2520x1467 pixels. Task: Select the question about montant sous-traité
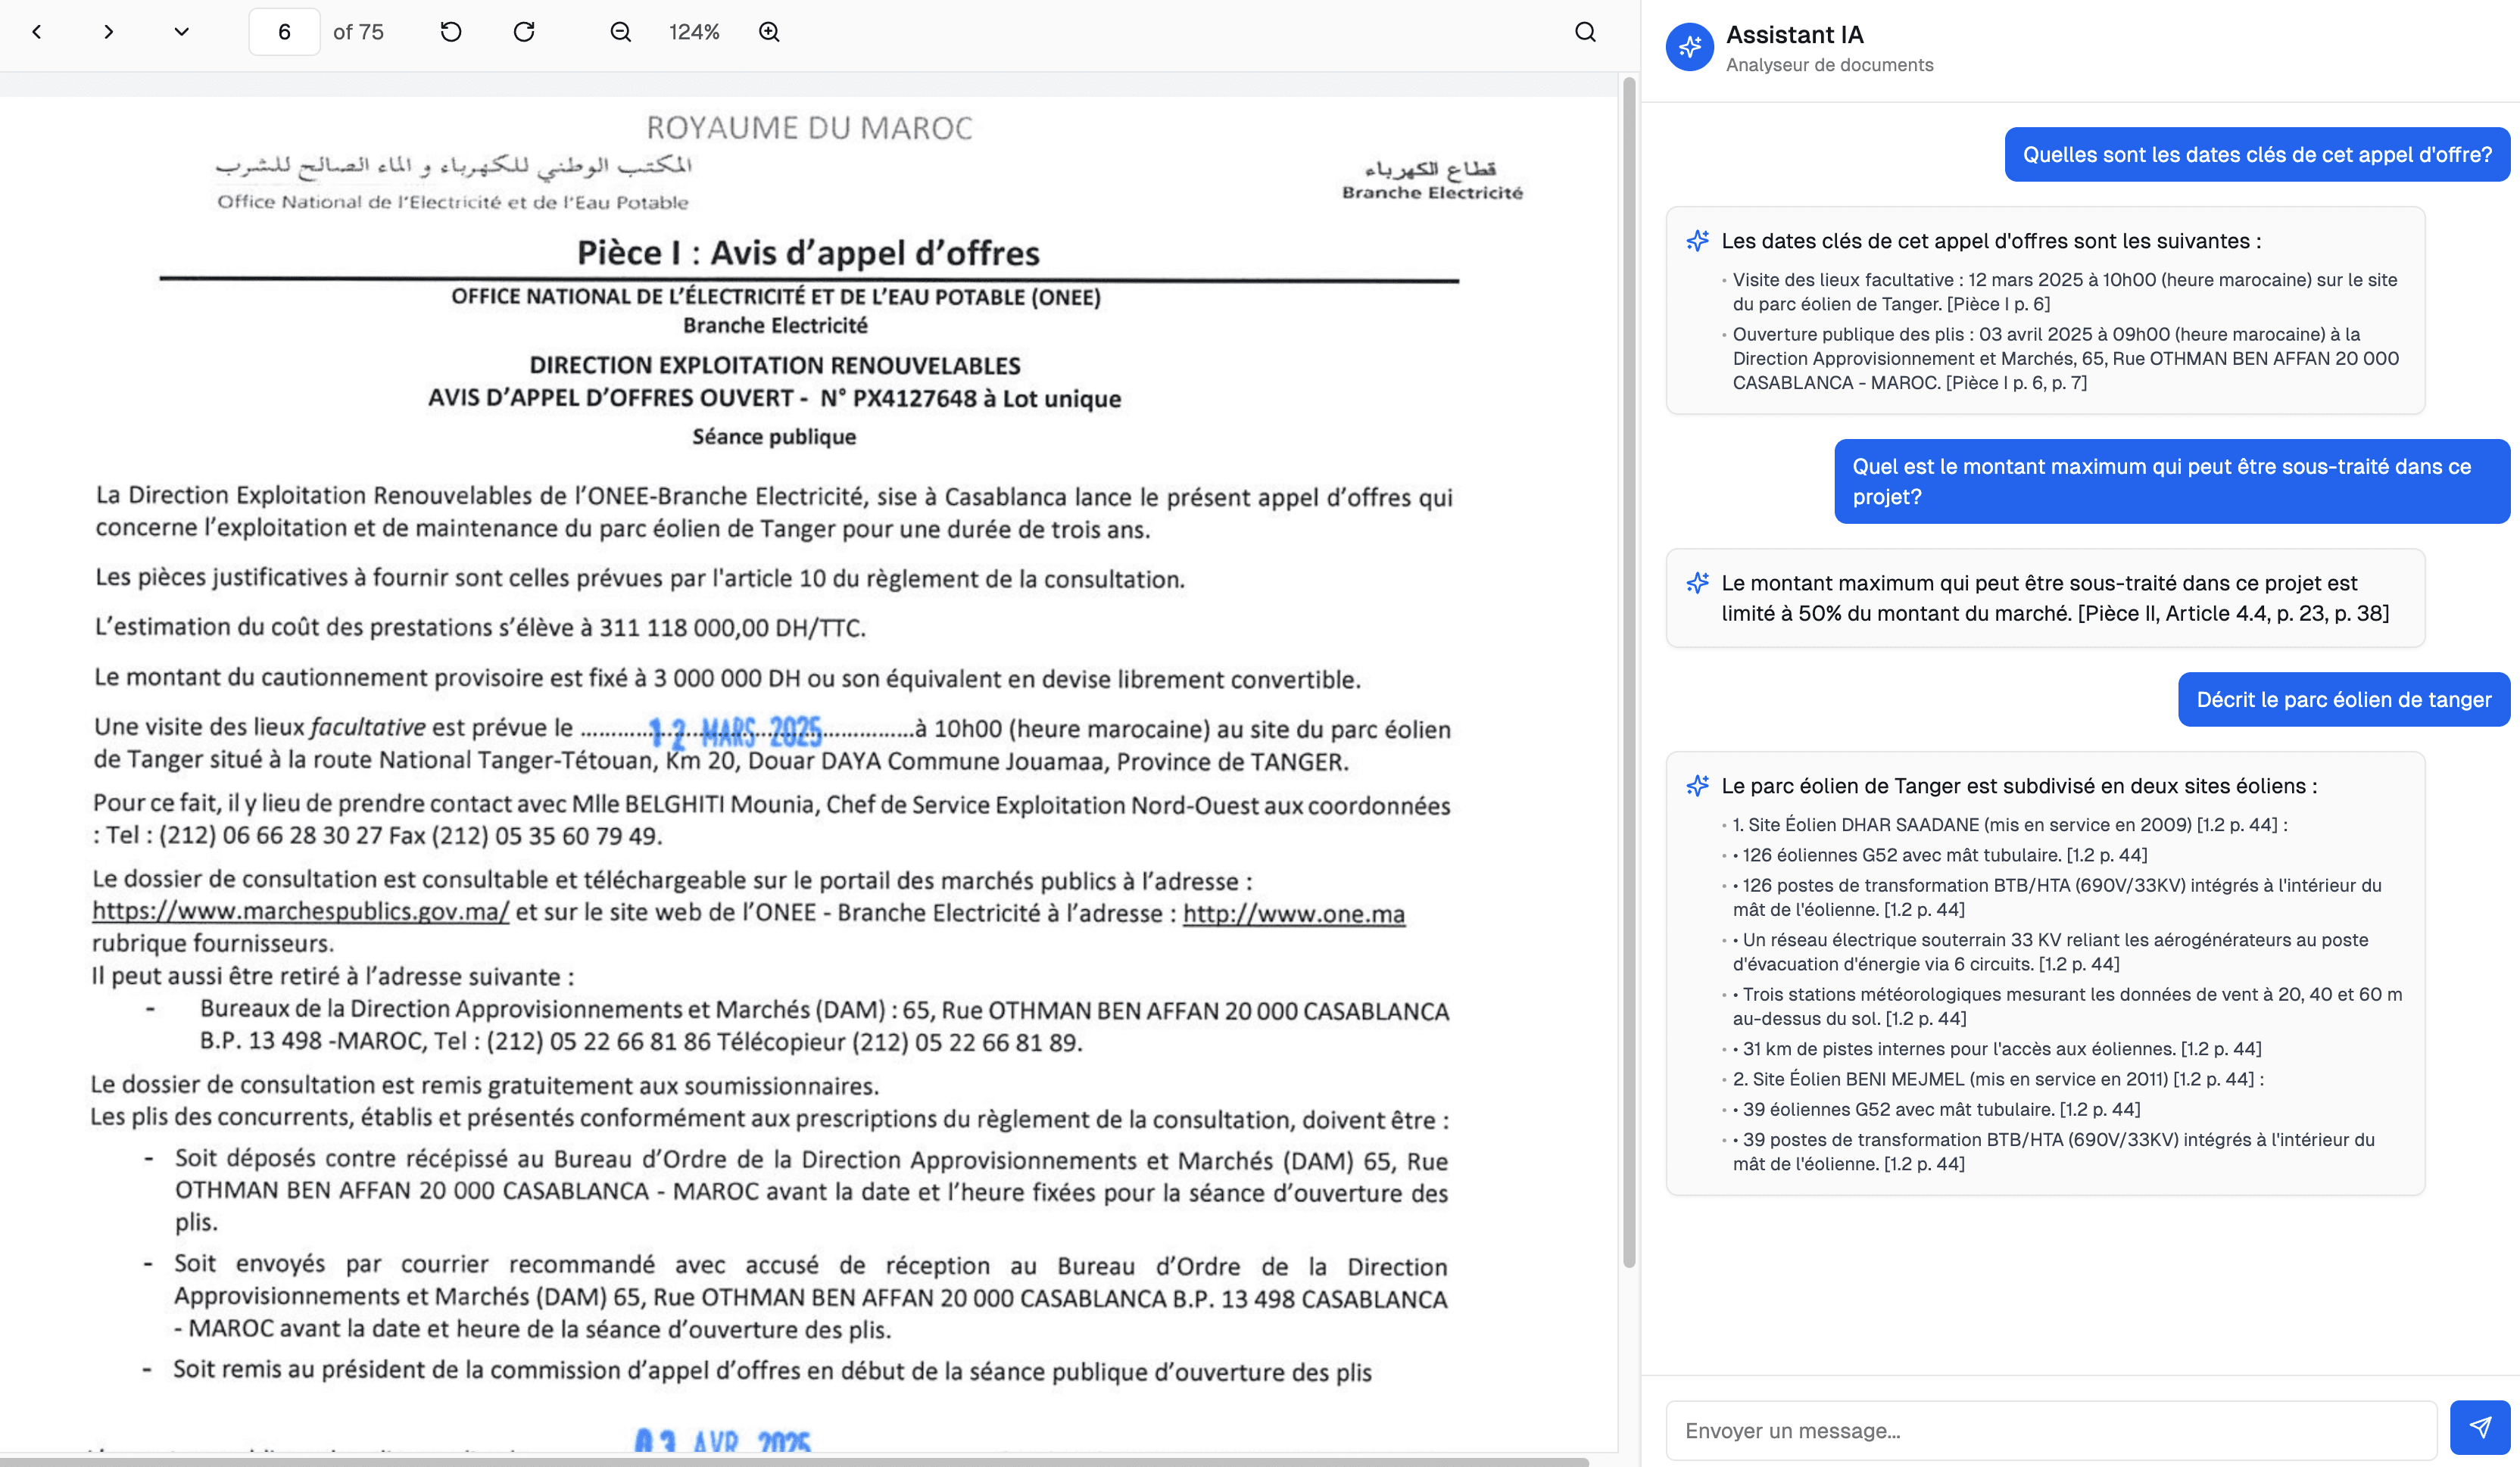[2172, 481]
